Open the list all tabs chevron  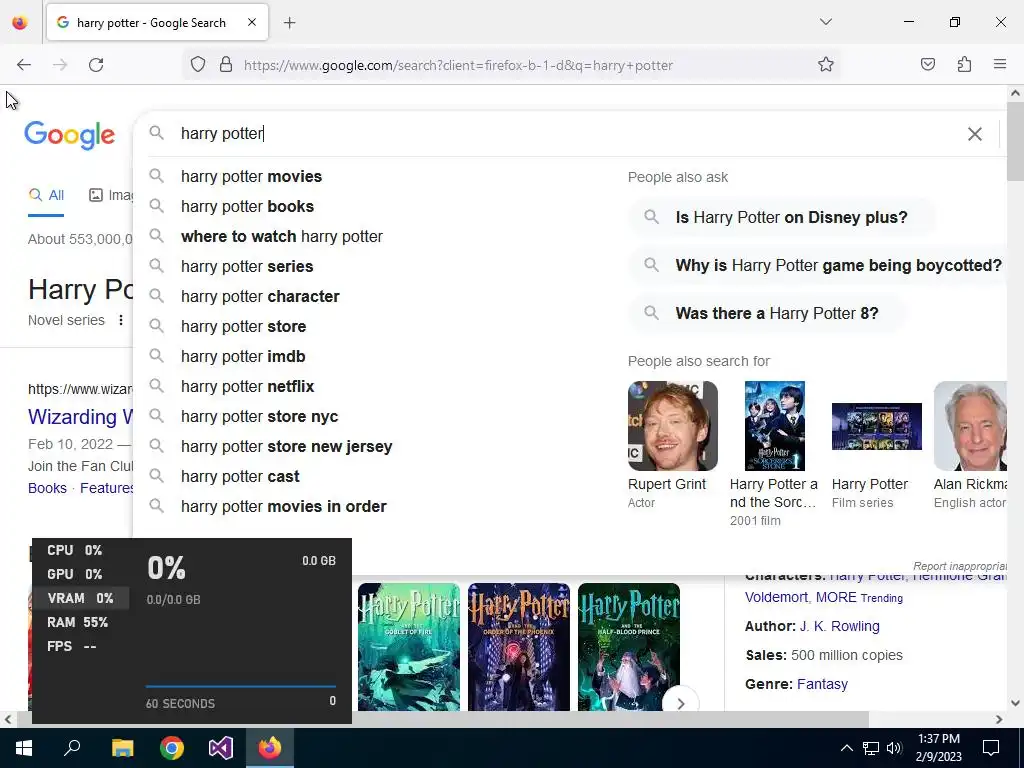point(825,22)
